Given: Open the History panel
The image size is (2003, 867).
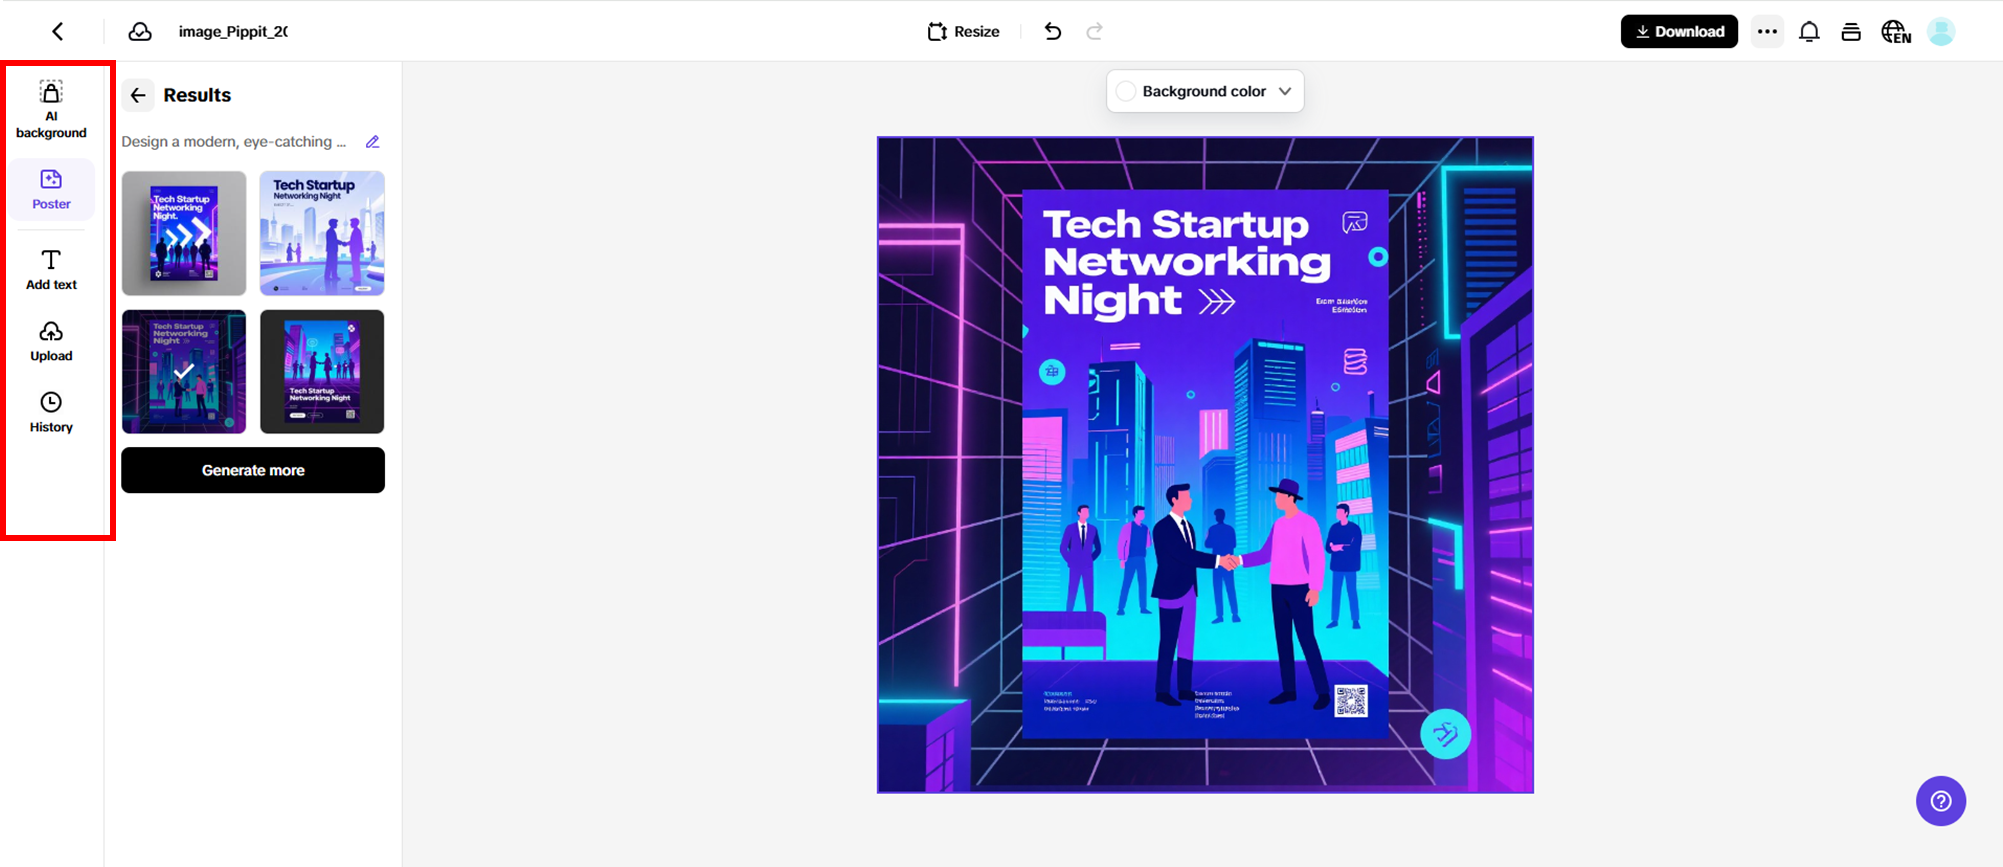Looking at the screenshot, I should [x=51, y=412].
